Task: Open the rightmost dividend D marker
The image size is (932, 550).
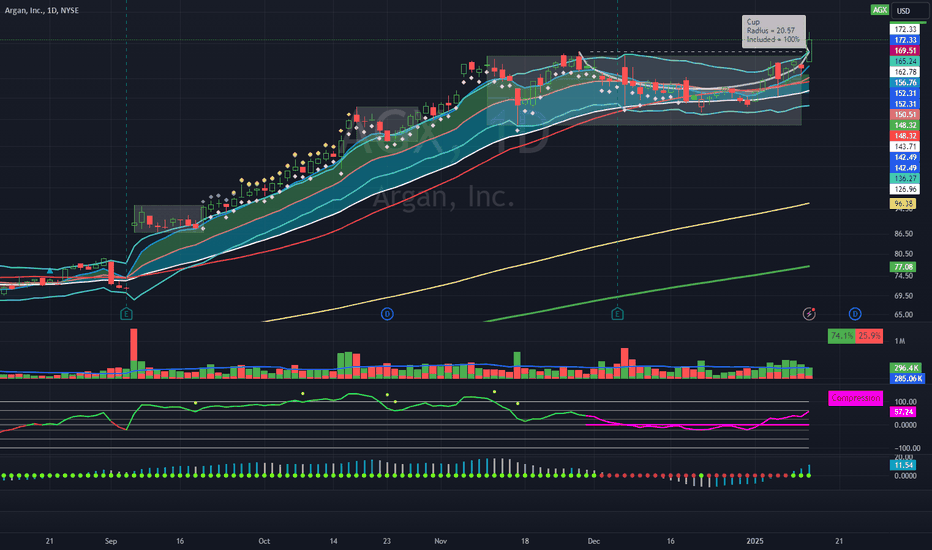Action: click(855, 313)
